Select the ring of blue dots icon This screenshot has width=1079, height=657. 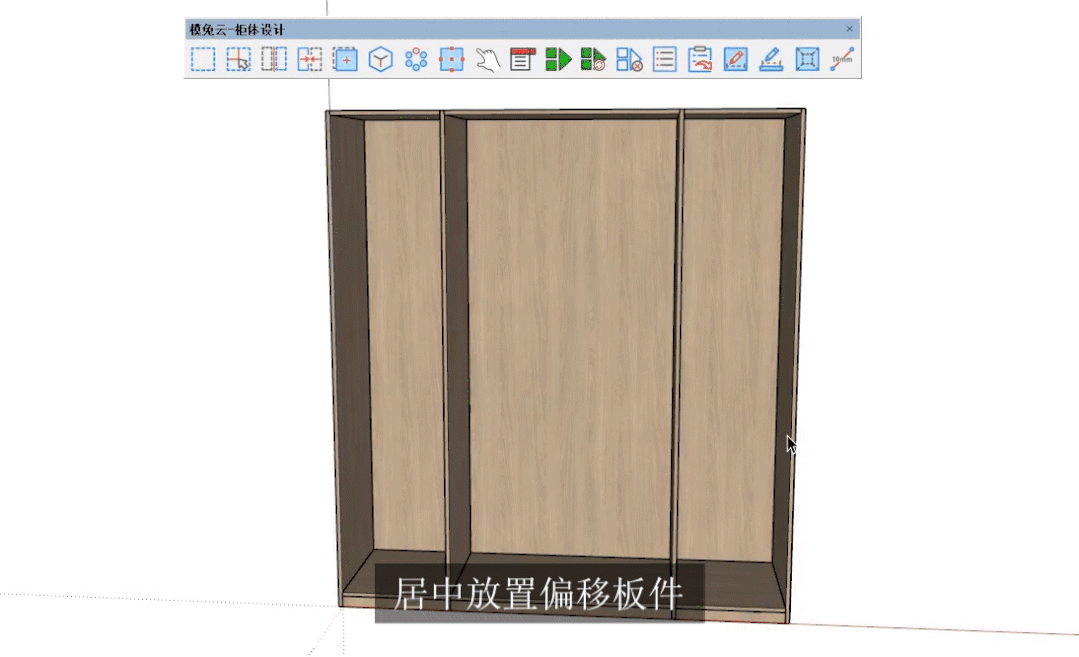(416, 60)
